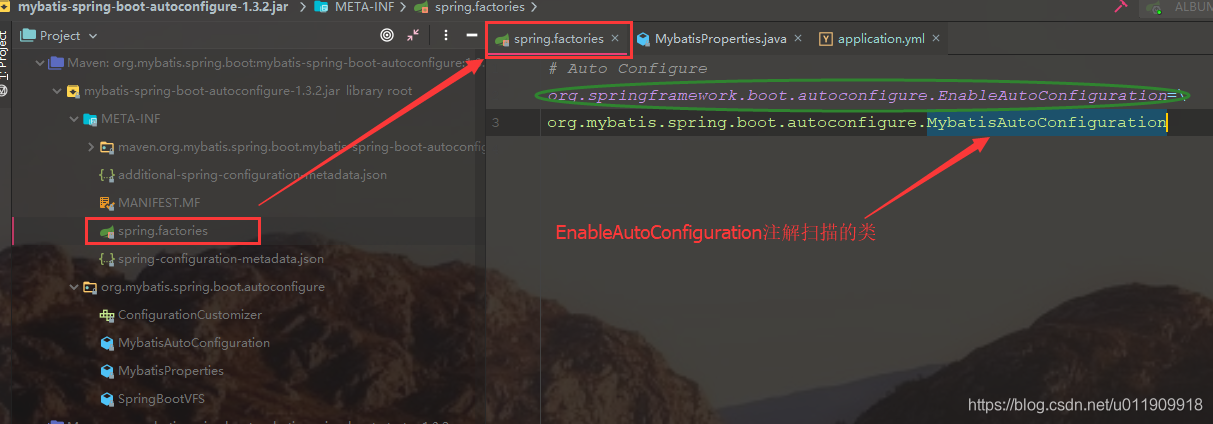Close the MybatisProperties.java tab
The image size is (1213, 424).
point(798,39)
